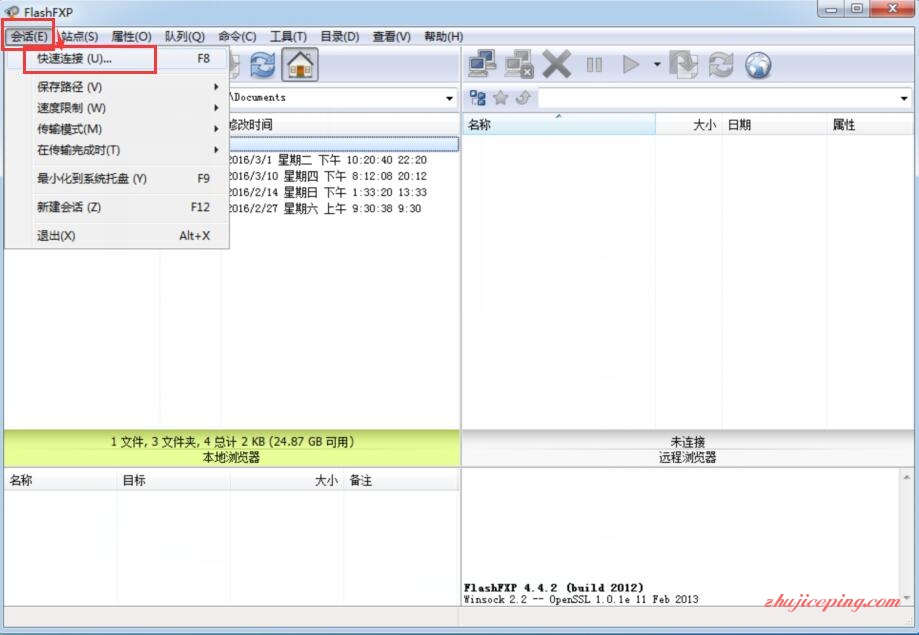Click the 1 文件, 3 文件夹 summary text
The image size is (919, 635).
(233, 442)
